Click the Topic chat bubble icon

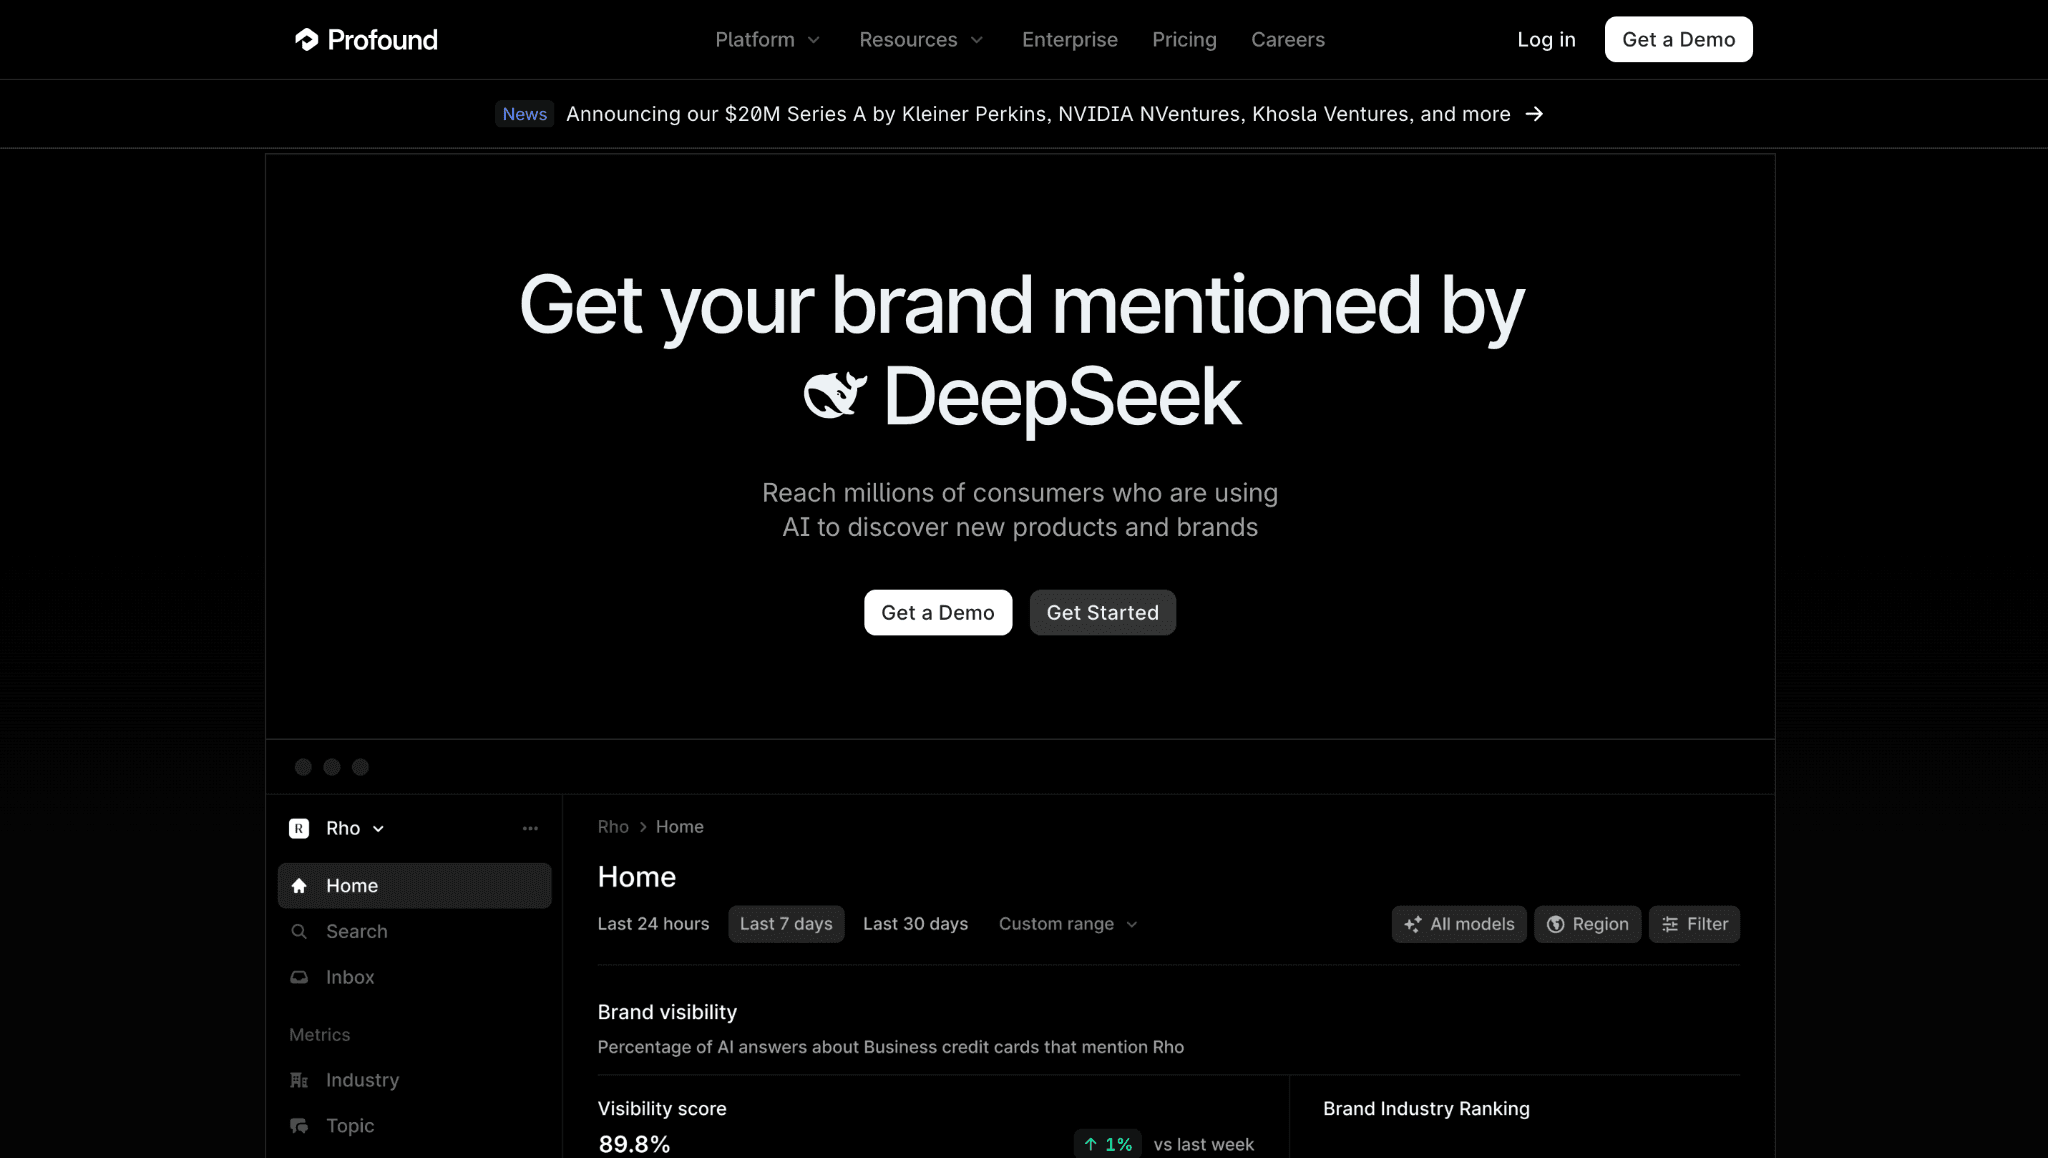tap(299, 1126)
